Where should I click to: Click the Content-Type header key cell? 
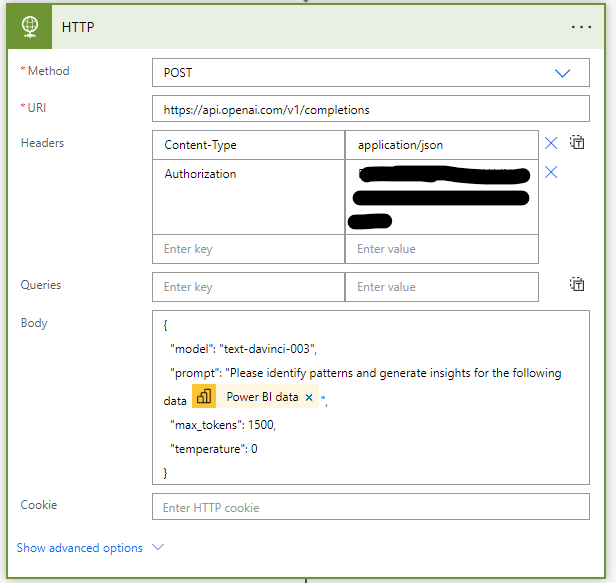(249, 145)
